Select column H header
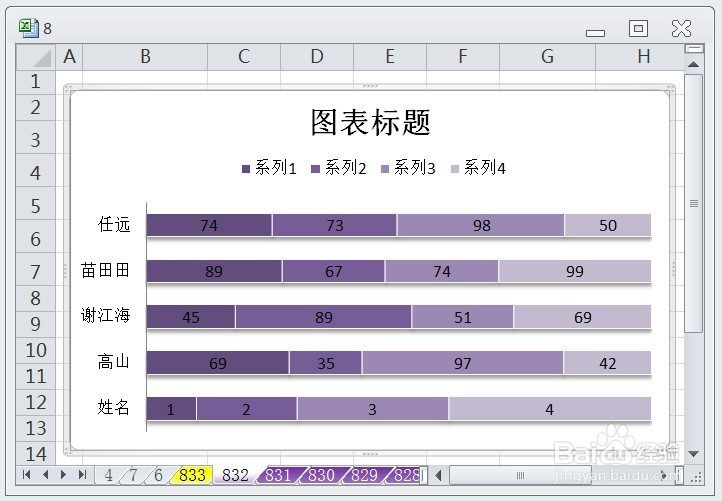Viewport: 722px width, 501px height. coord(640,57)
